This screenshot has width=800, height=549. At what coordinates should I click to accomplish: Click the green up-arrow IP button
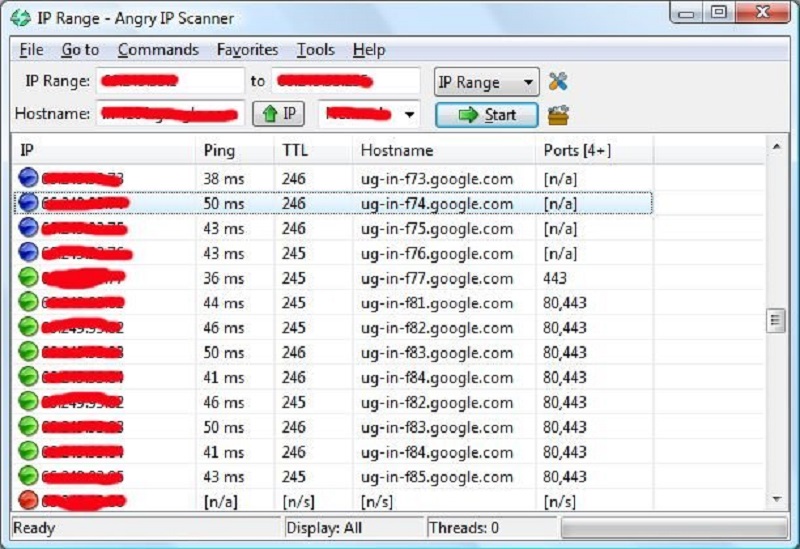point(279,114)
